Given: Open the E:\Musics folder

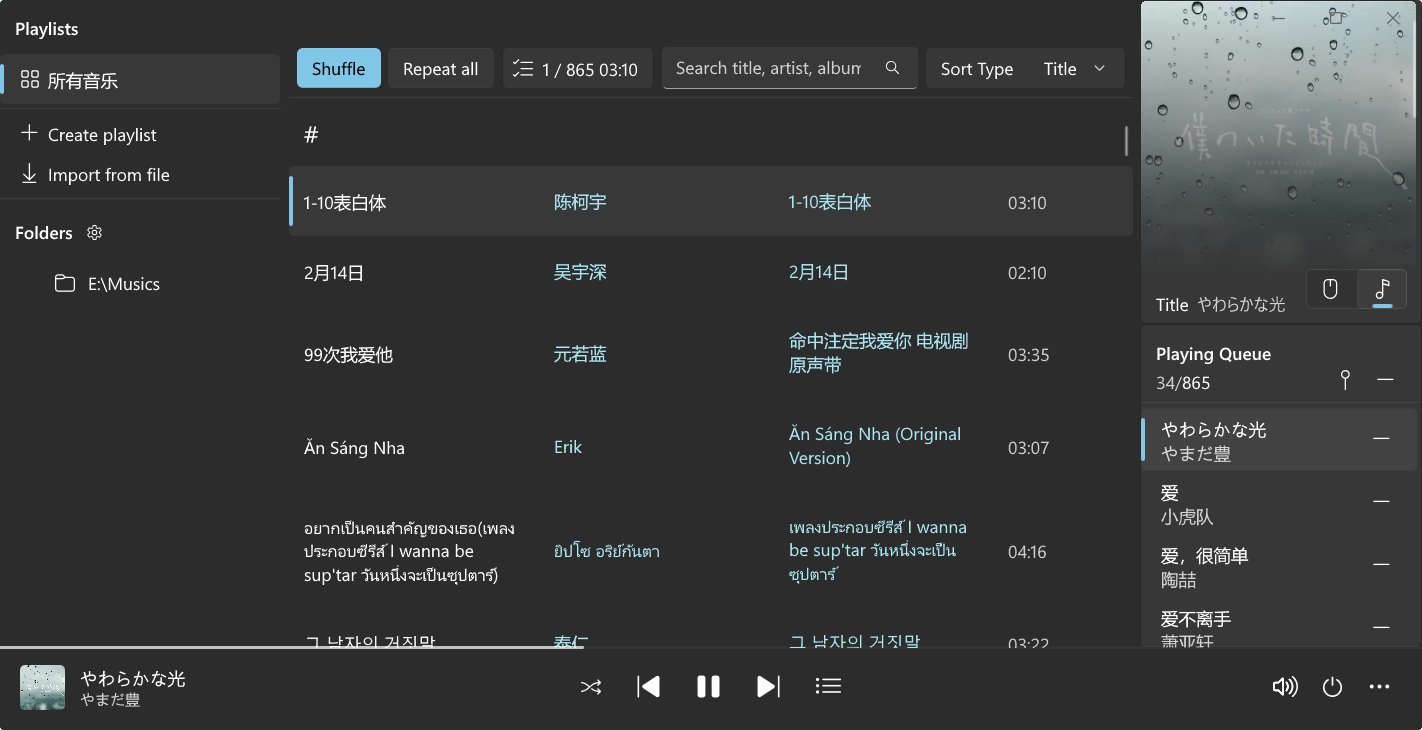Looking at the screenshot, I should click(x=123, y=284).
